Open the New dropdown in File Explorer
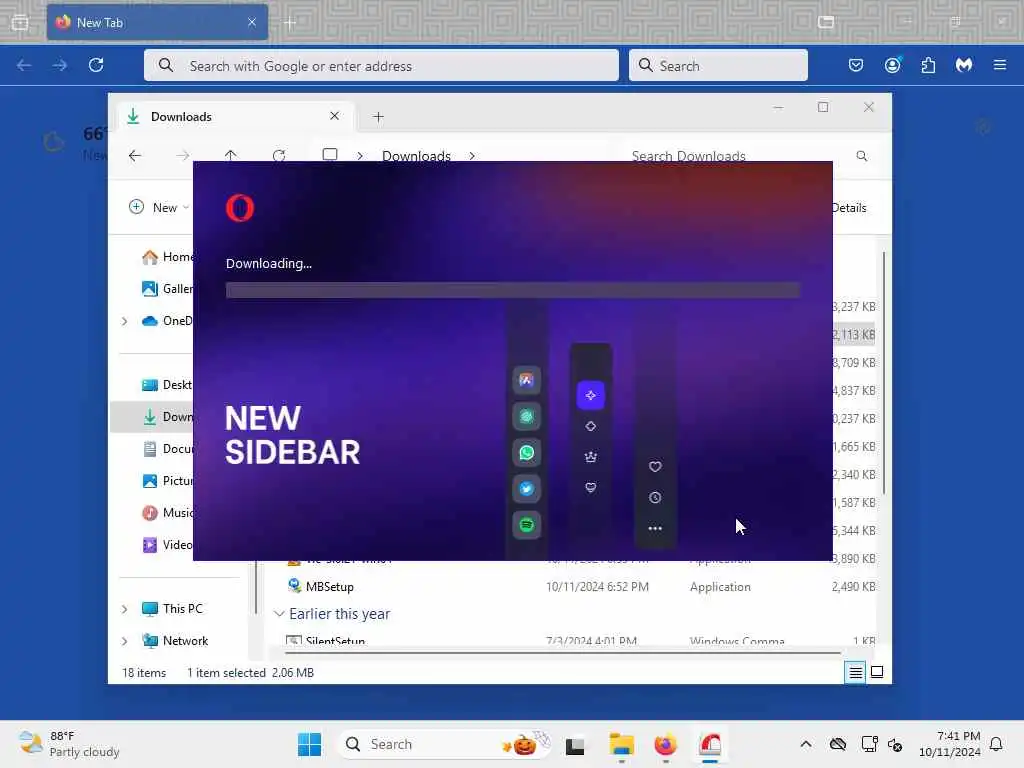 [159, 208]
